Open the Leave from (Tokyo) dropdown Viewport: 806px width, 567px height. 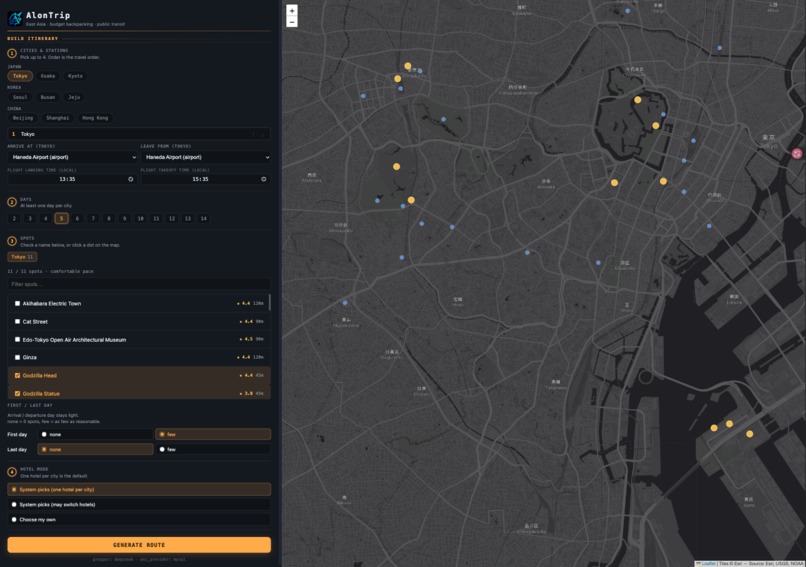click(x=206, y=157)
